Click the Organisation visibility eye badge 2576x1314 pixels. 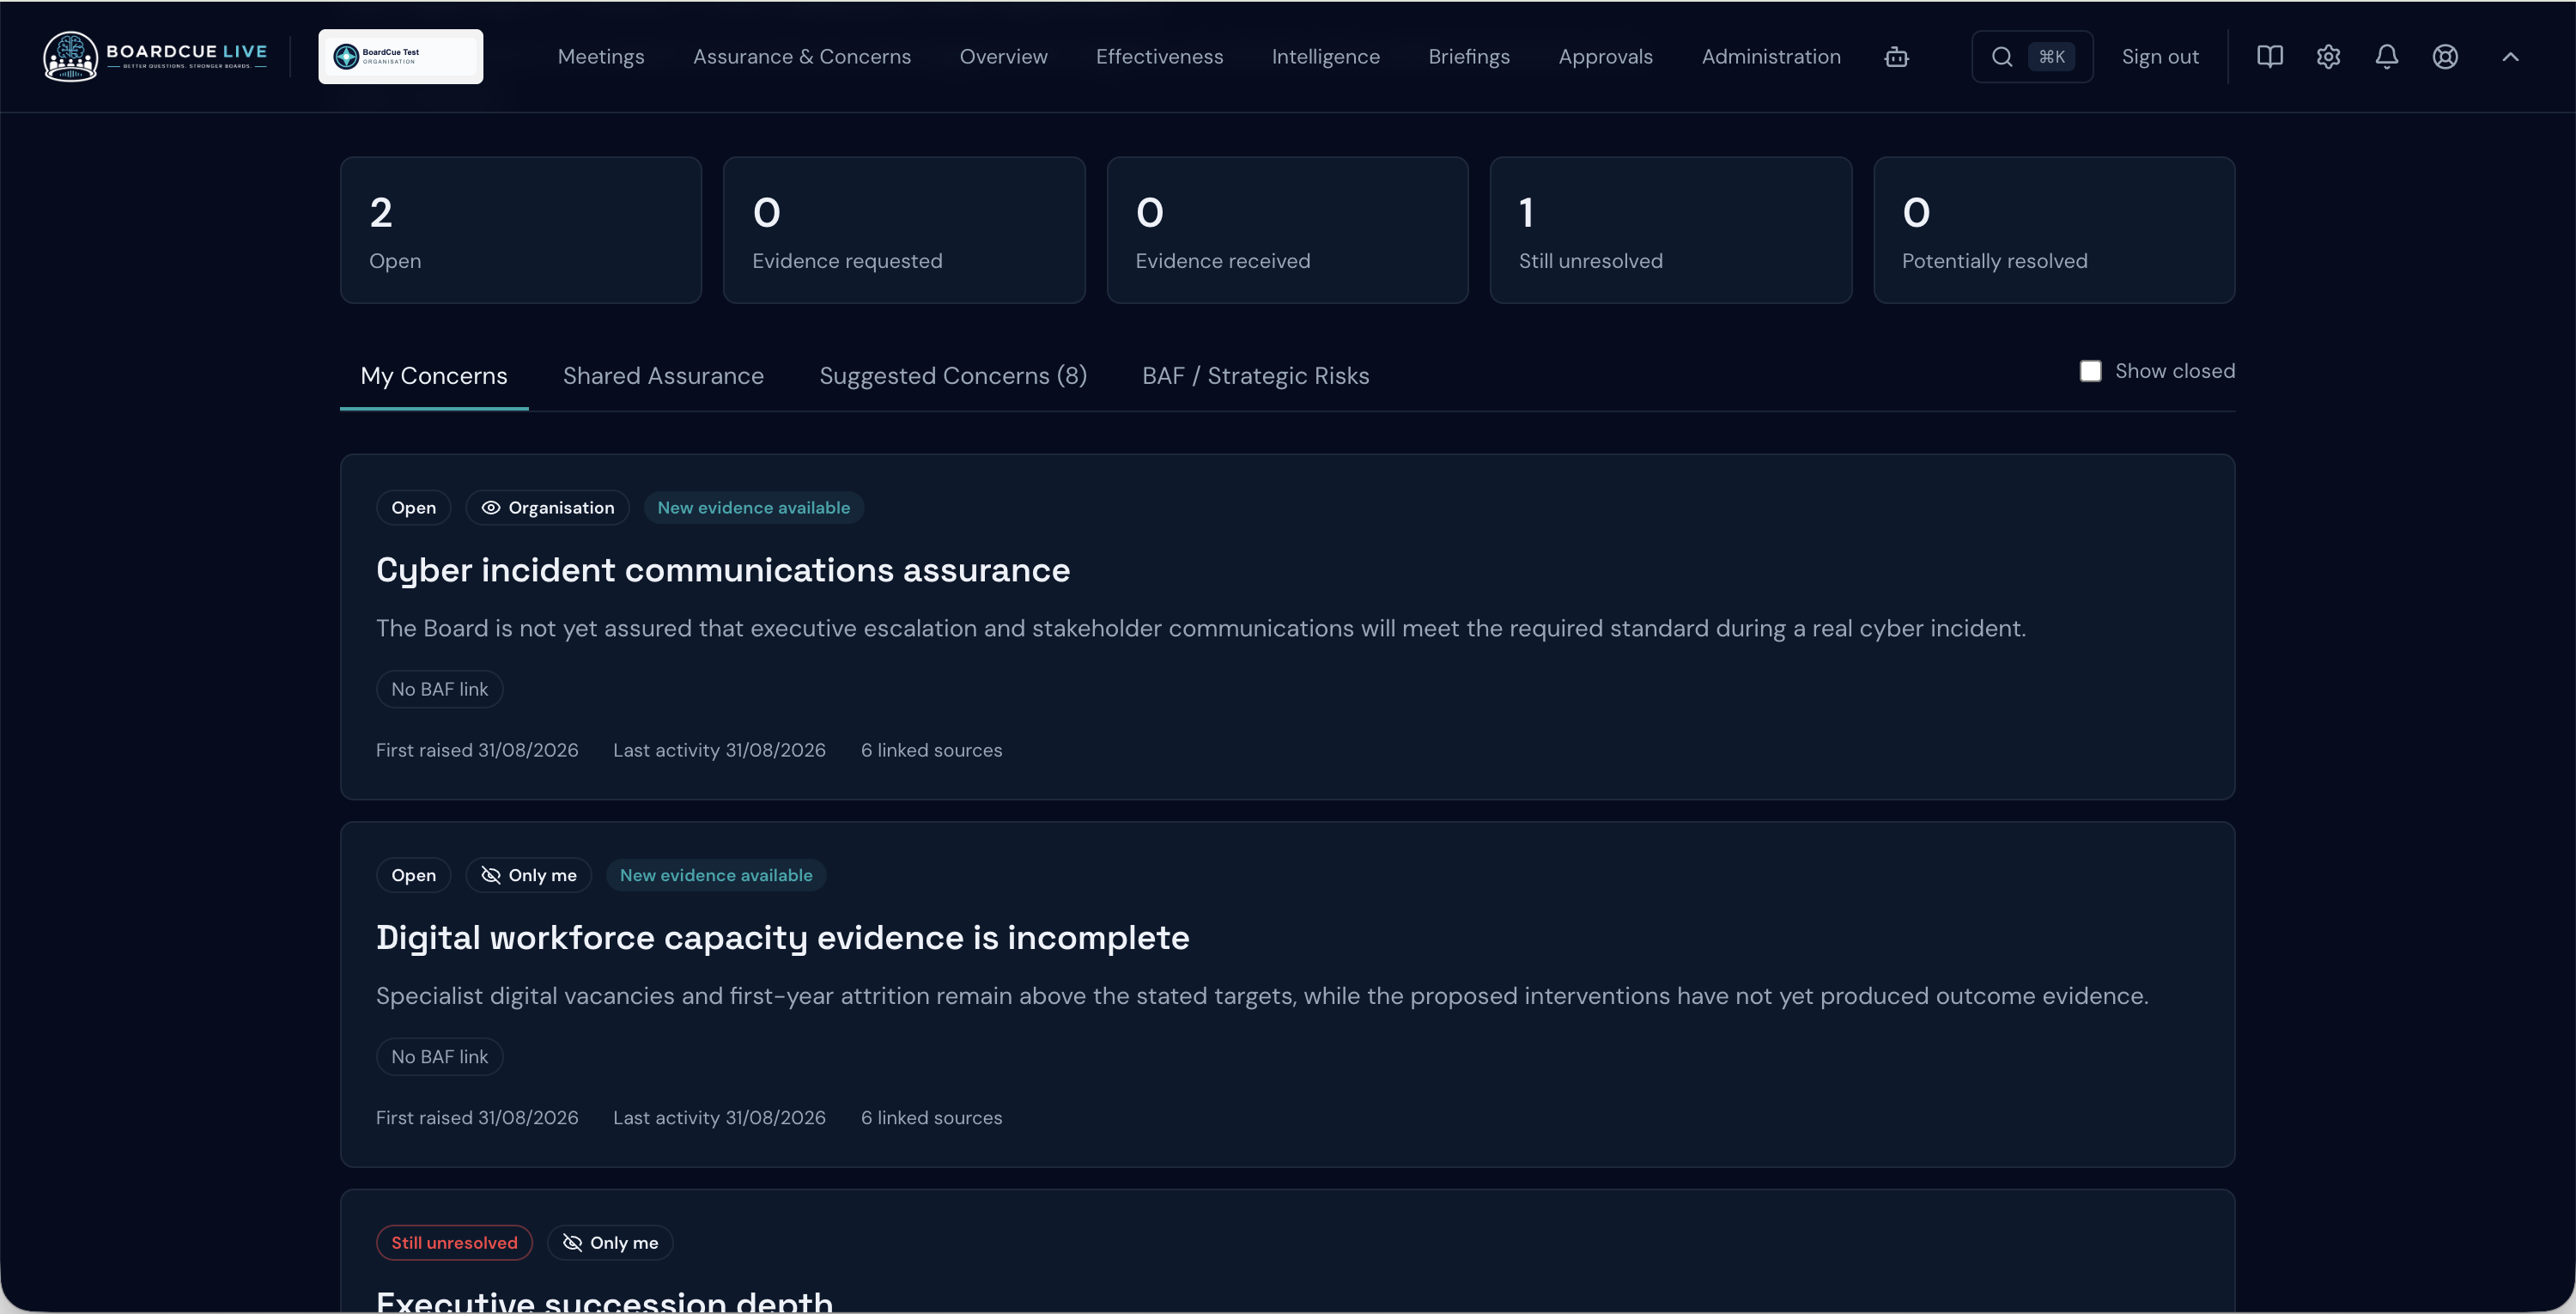click(547, 508)
